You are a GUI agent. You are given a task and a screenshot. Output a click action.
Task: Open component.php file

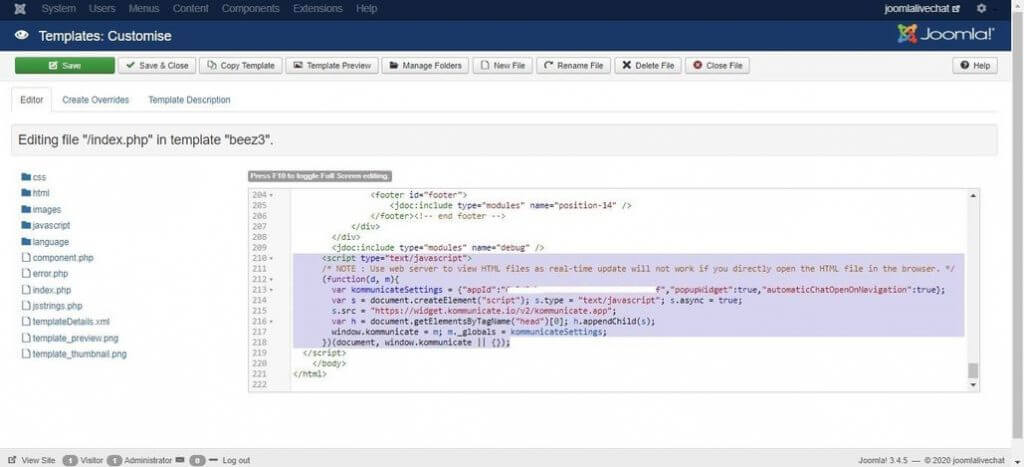57,258
